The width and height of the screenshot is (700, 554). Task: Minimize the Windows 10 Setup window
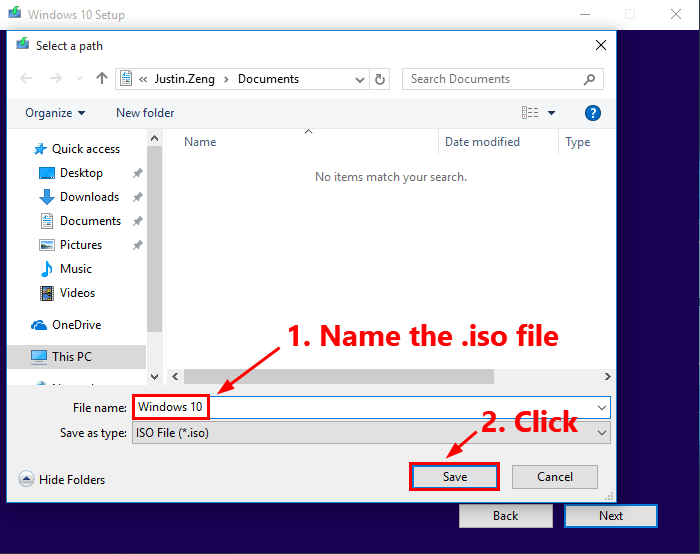585,14
